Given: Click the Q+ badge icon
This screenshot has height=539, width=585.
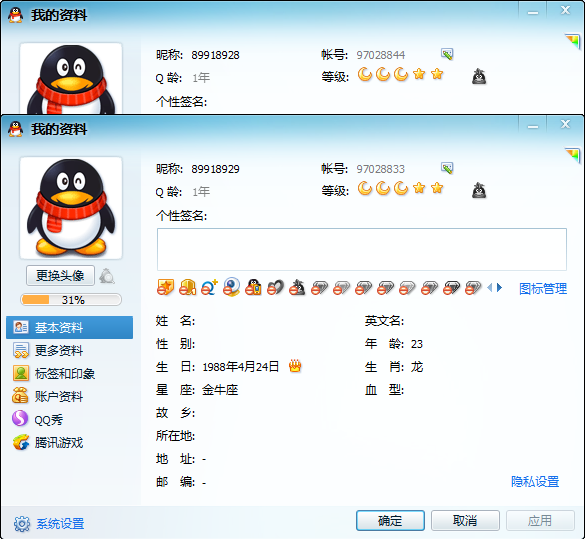Looking at the screenshot, I should [209, 288].
